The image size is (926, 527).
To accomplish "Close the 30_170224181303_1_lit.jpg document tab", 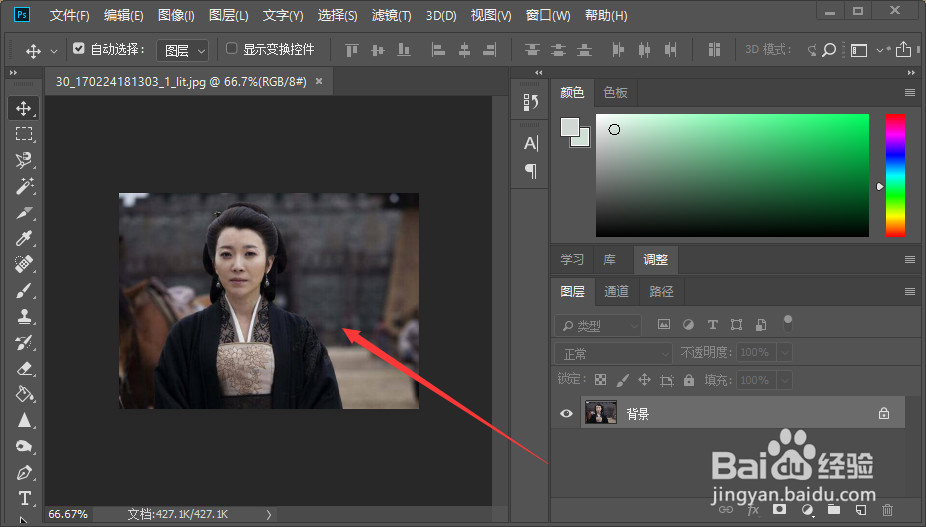I will (x=319, y=82).
